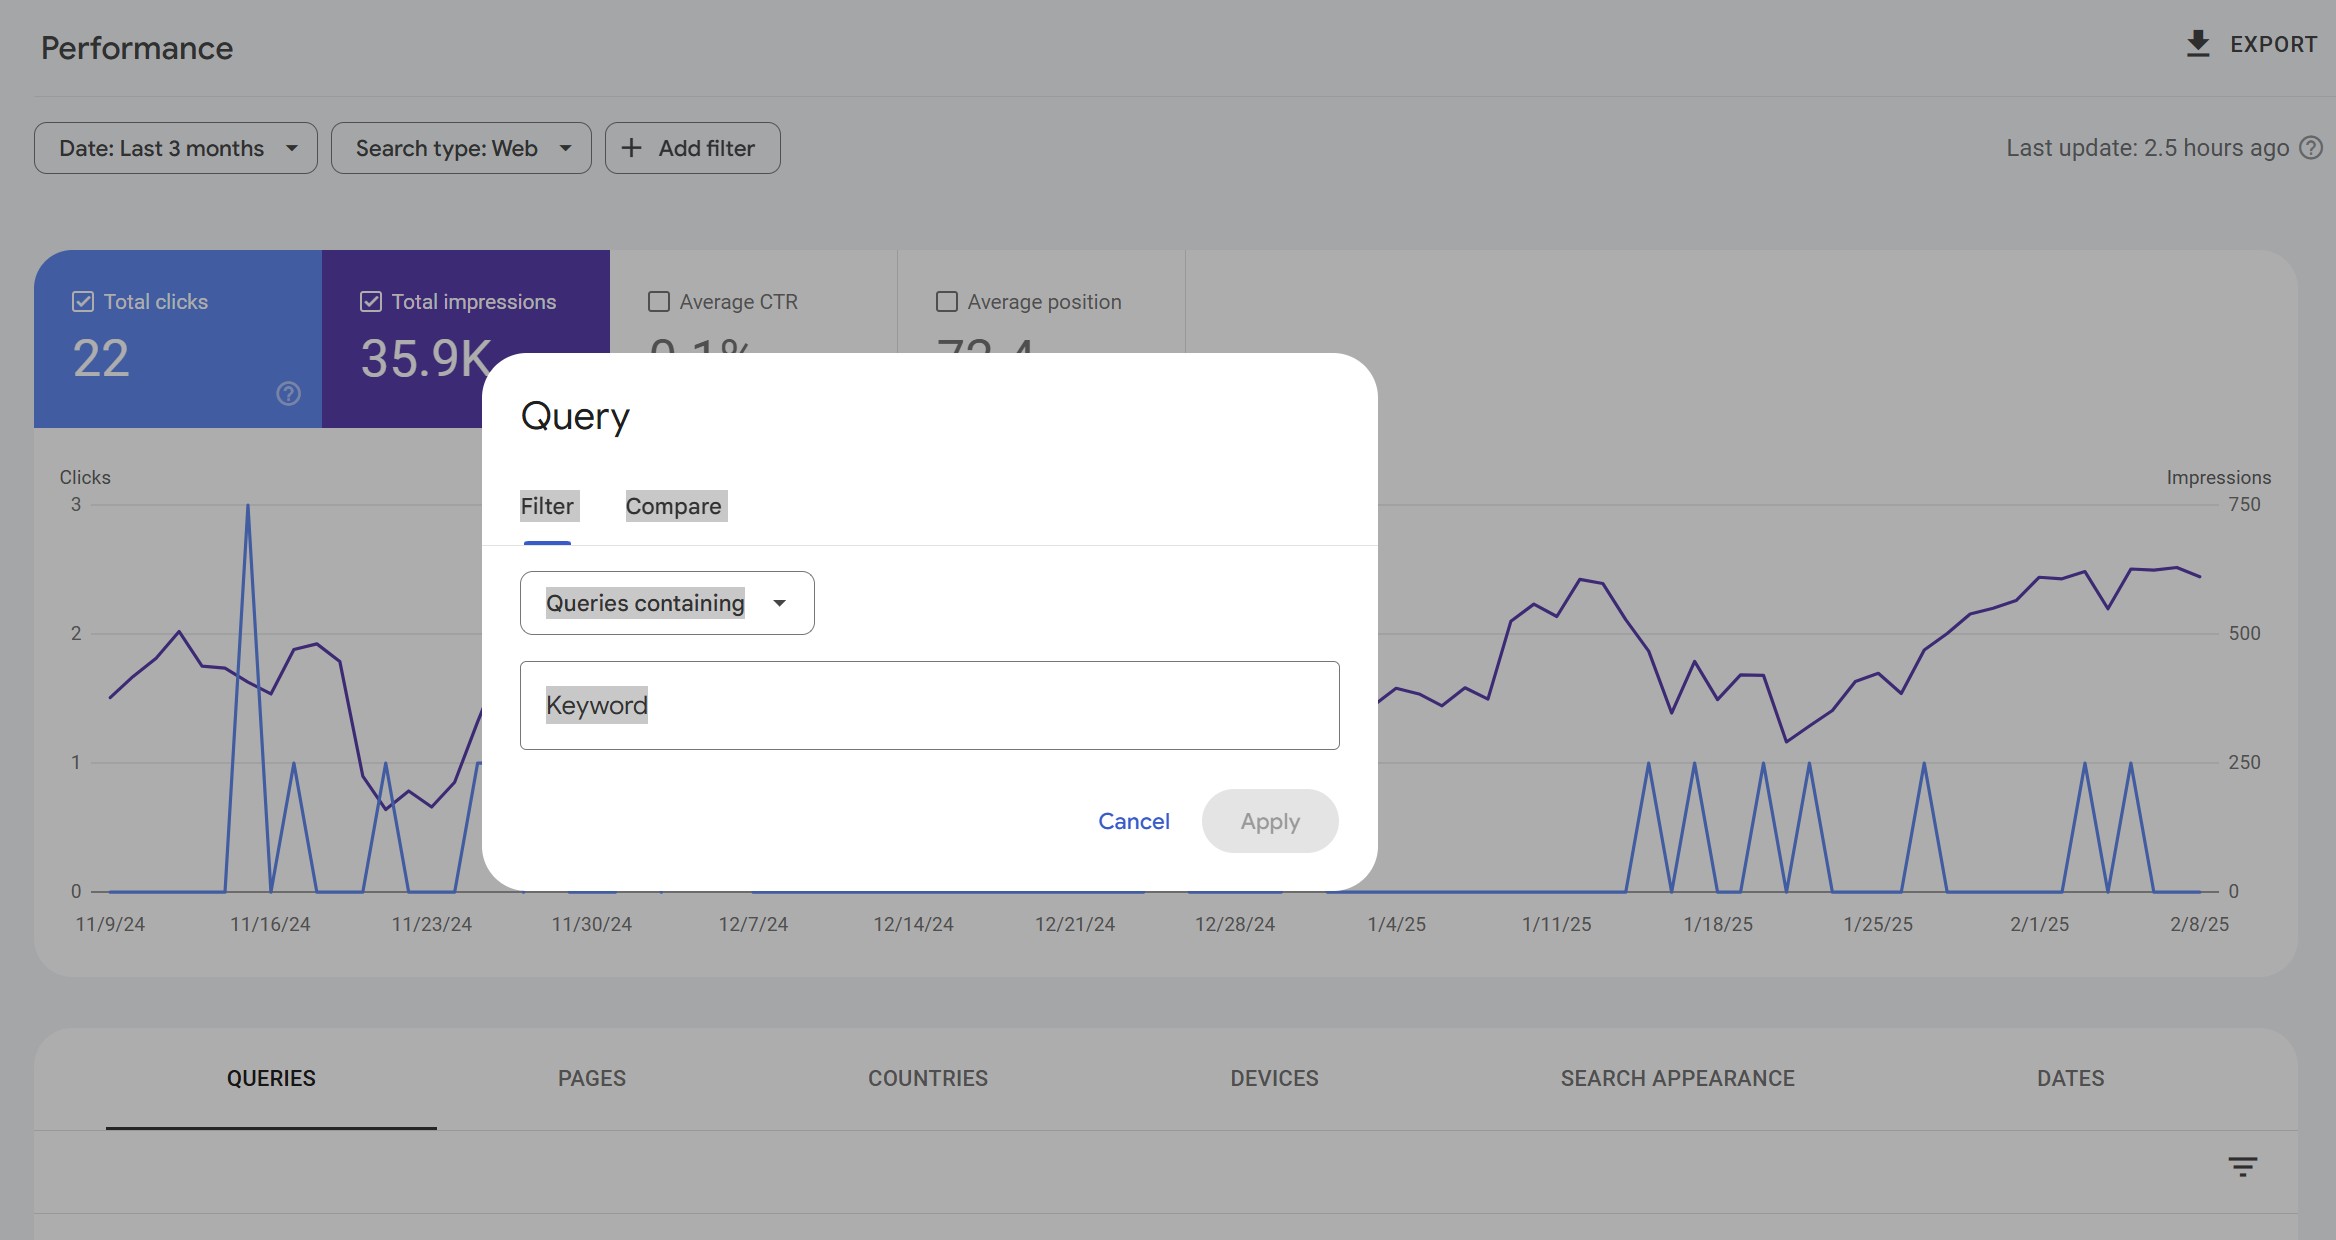Click the help icon in Total clicks card
2336x1240 pixels.
pos(288,394)
